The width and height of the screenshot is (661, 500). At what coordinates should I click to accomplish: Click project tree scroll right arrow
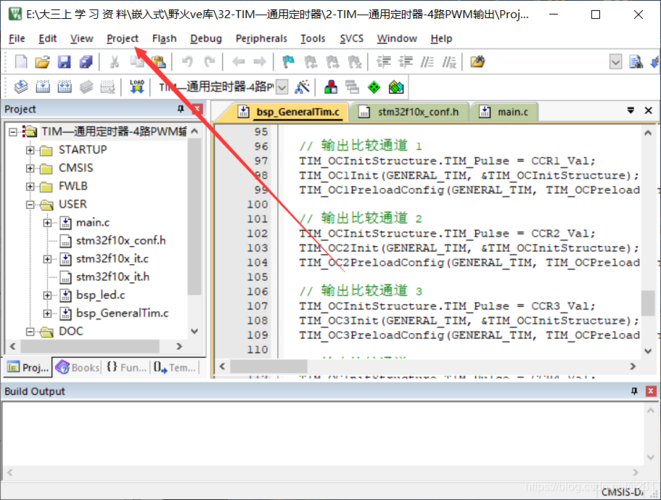point(179,346)
